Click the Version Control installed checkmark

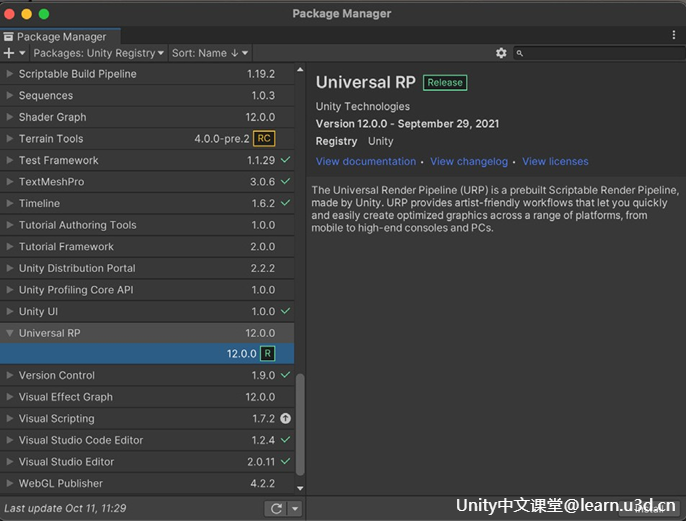pyautogui.click(x=285, y=375)
